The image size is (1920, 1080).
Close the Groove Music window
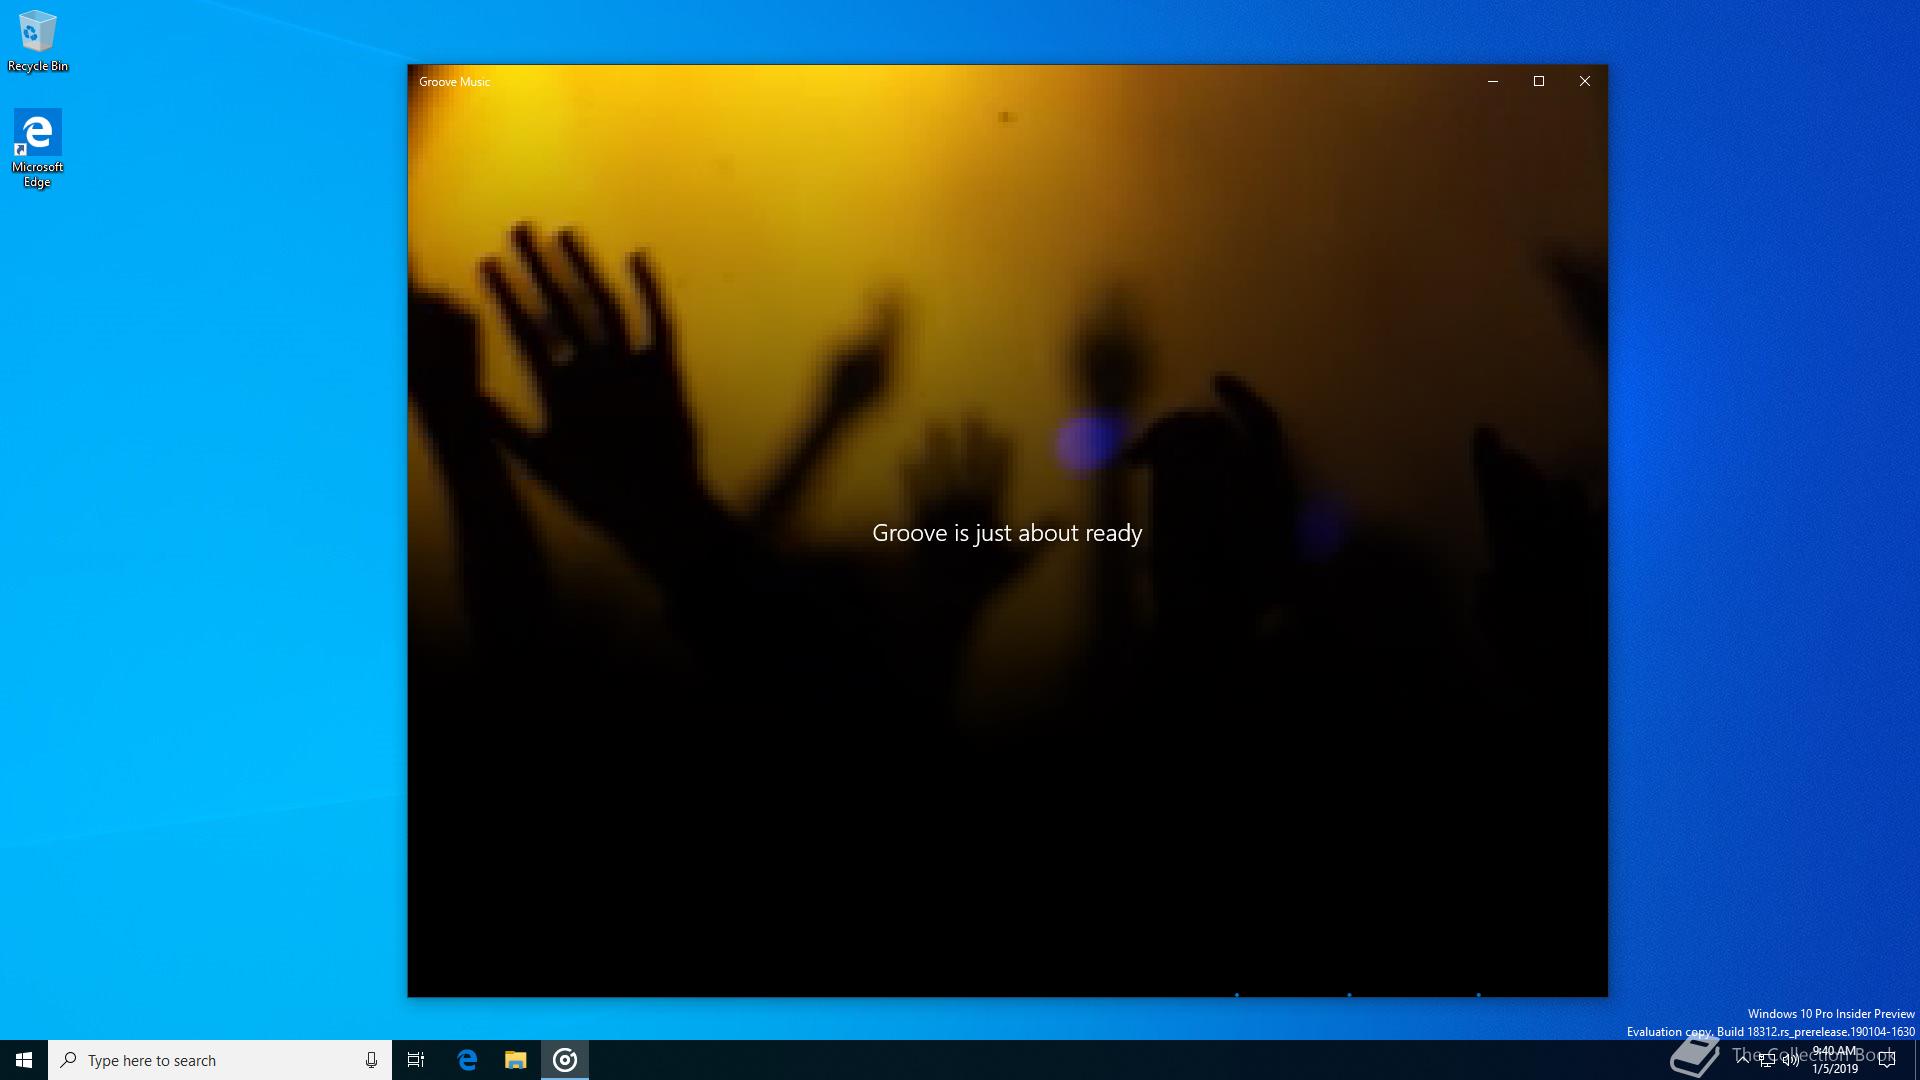(x=1585, y=81)
